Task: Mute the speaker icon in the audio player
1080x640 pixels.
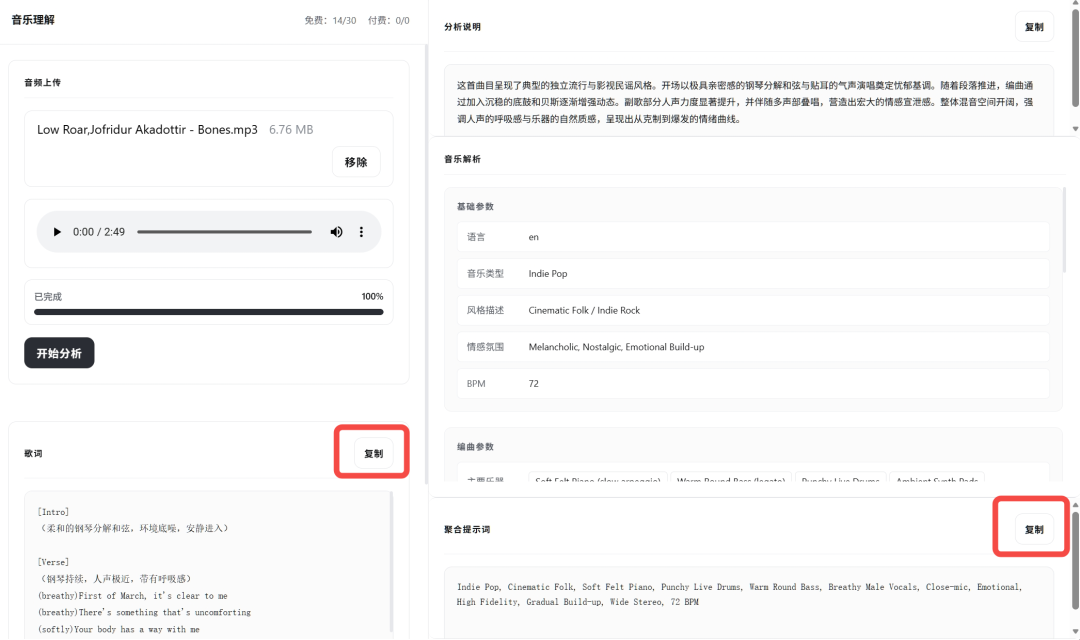Action: click(336, 231)
